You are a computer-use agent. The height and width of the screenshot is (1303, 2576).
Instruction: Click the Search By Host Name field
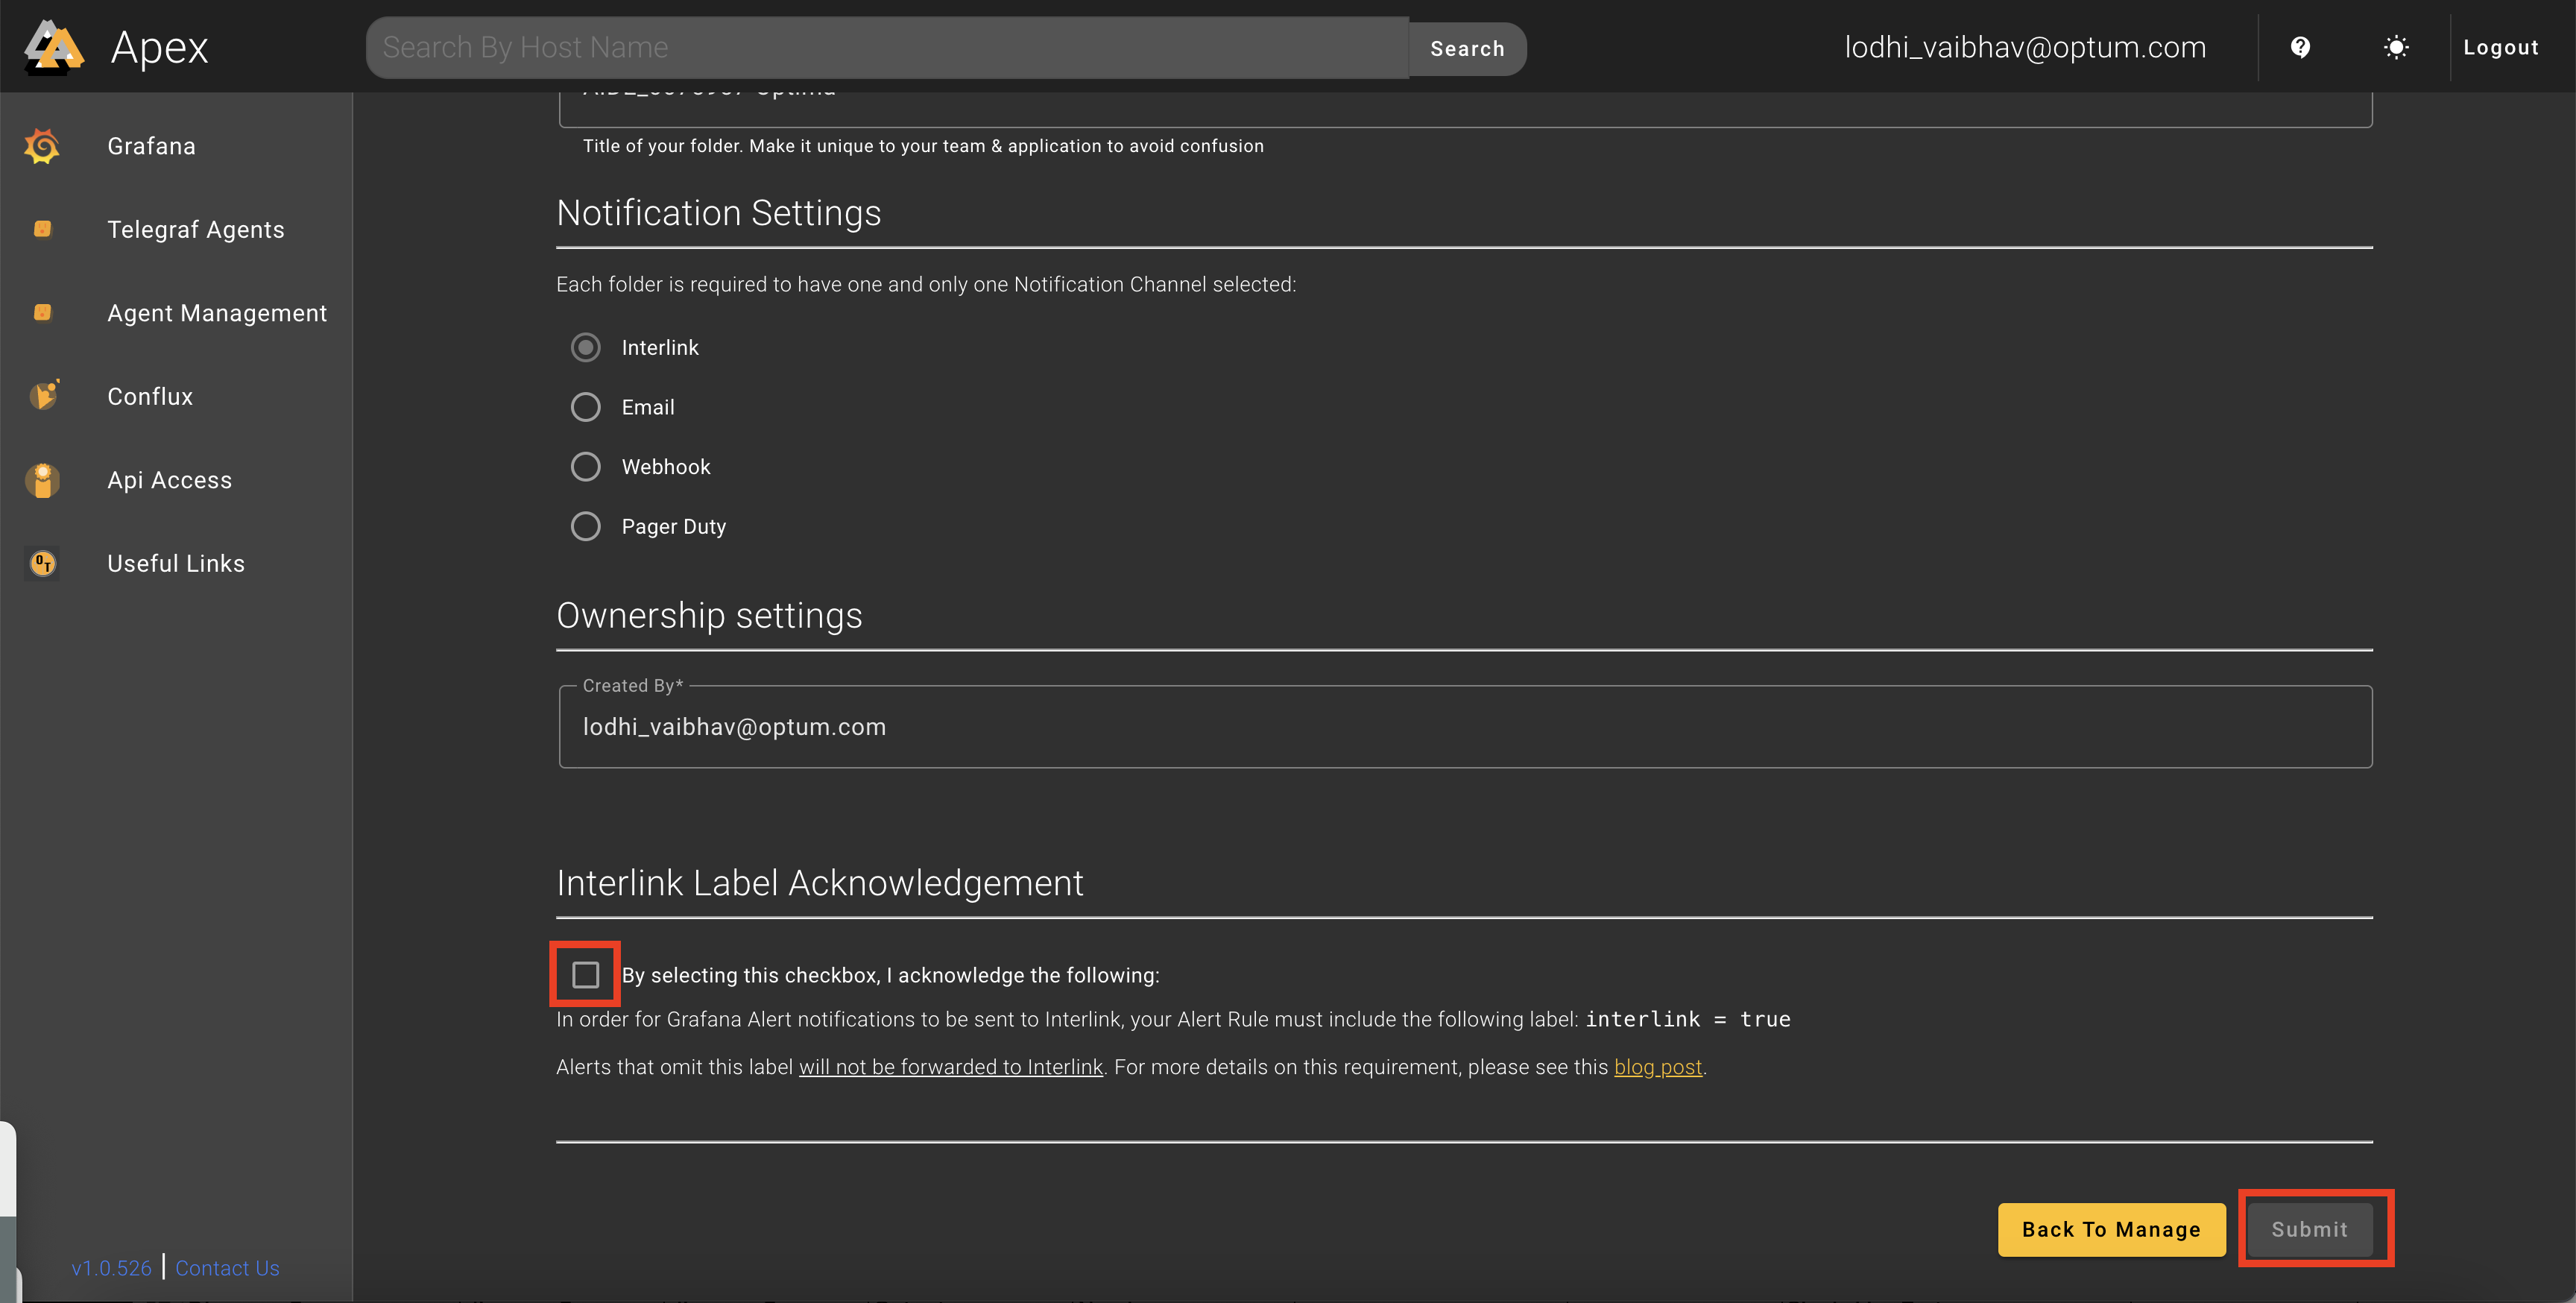(x=887, y=47)
